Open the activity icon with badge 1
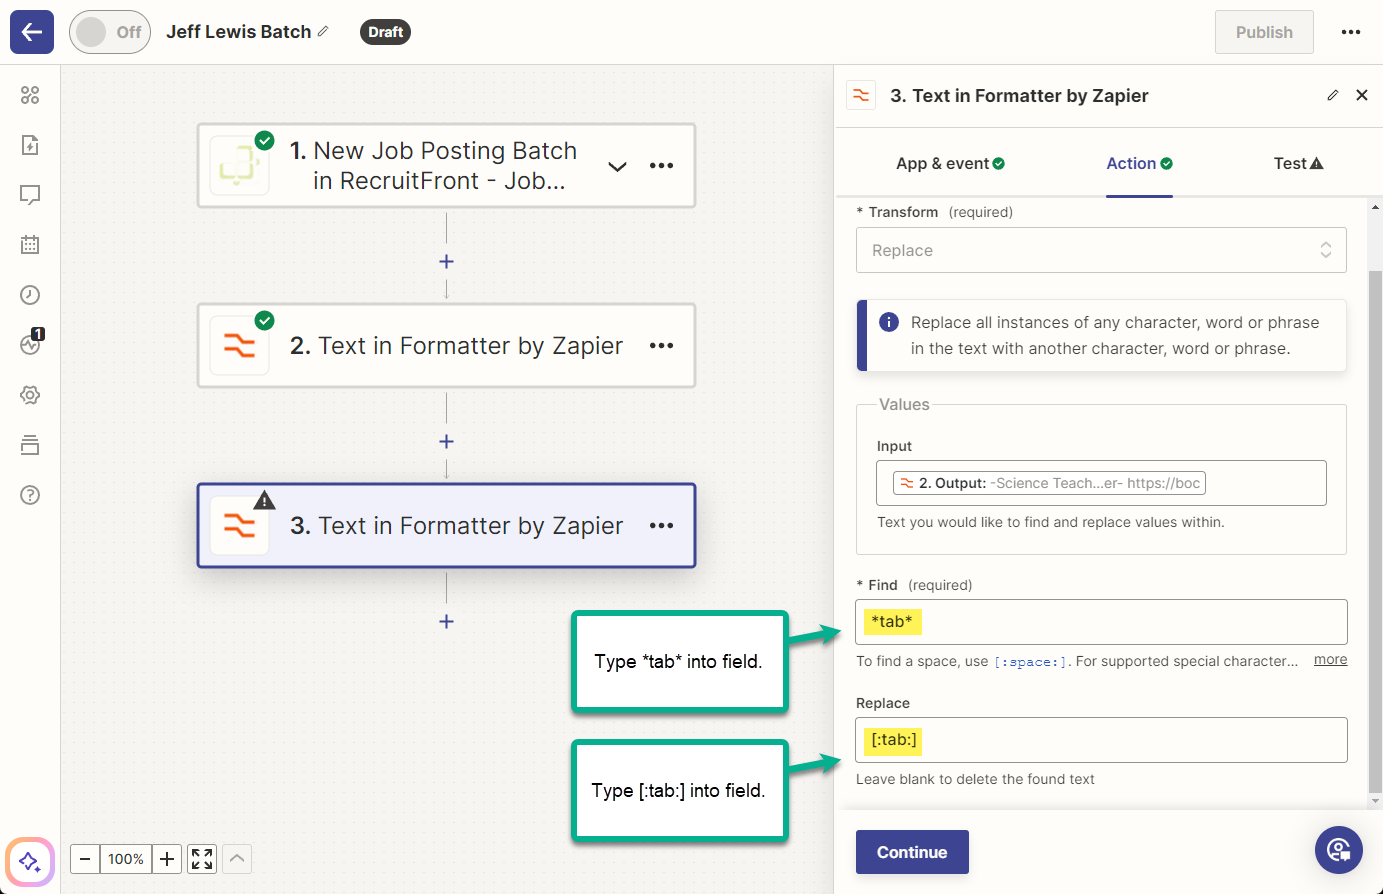Image resolution: width=1383 pixels, height=894 pixels. click(30, 344)
